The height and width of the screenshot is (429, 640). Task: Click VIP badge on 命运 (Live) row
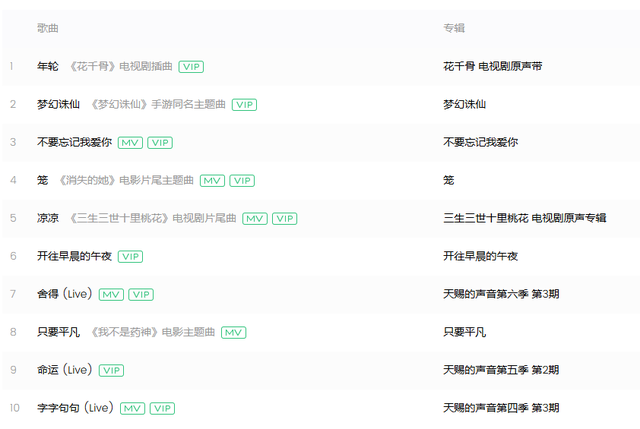[x=111, y=370]
